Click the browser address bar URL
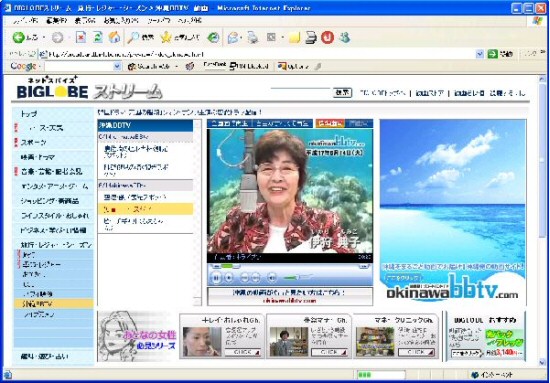This screenshot has height=383, width=550. [260, 54]
